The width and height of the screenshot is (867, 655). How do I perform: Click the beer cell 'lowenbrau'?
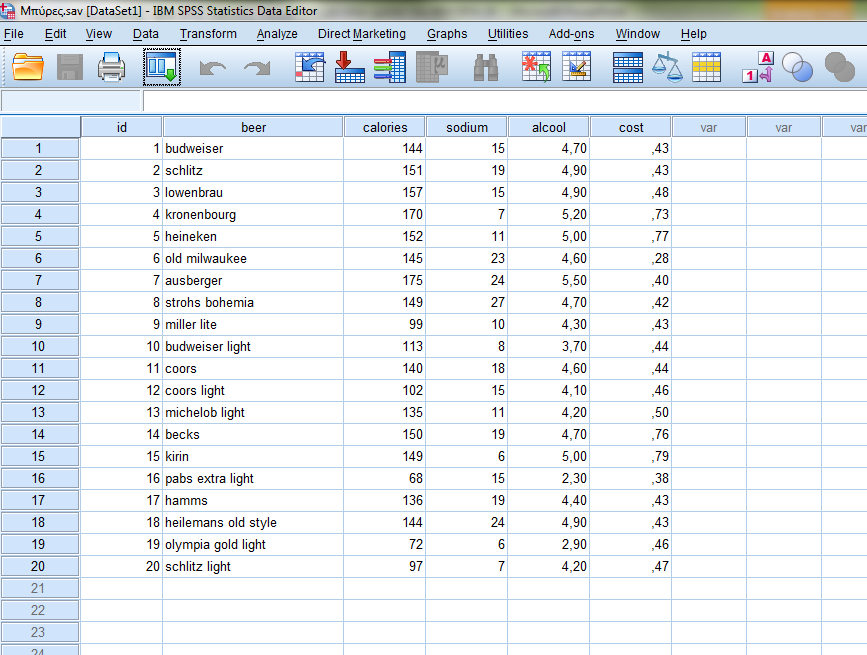click(x=253, y=192)
